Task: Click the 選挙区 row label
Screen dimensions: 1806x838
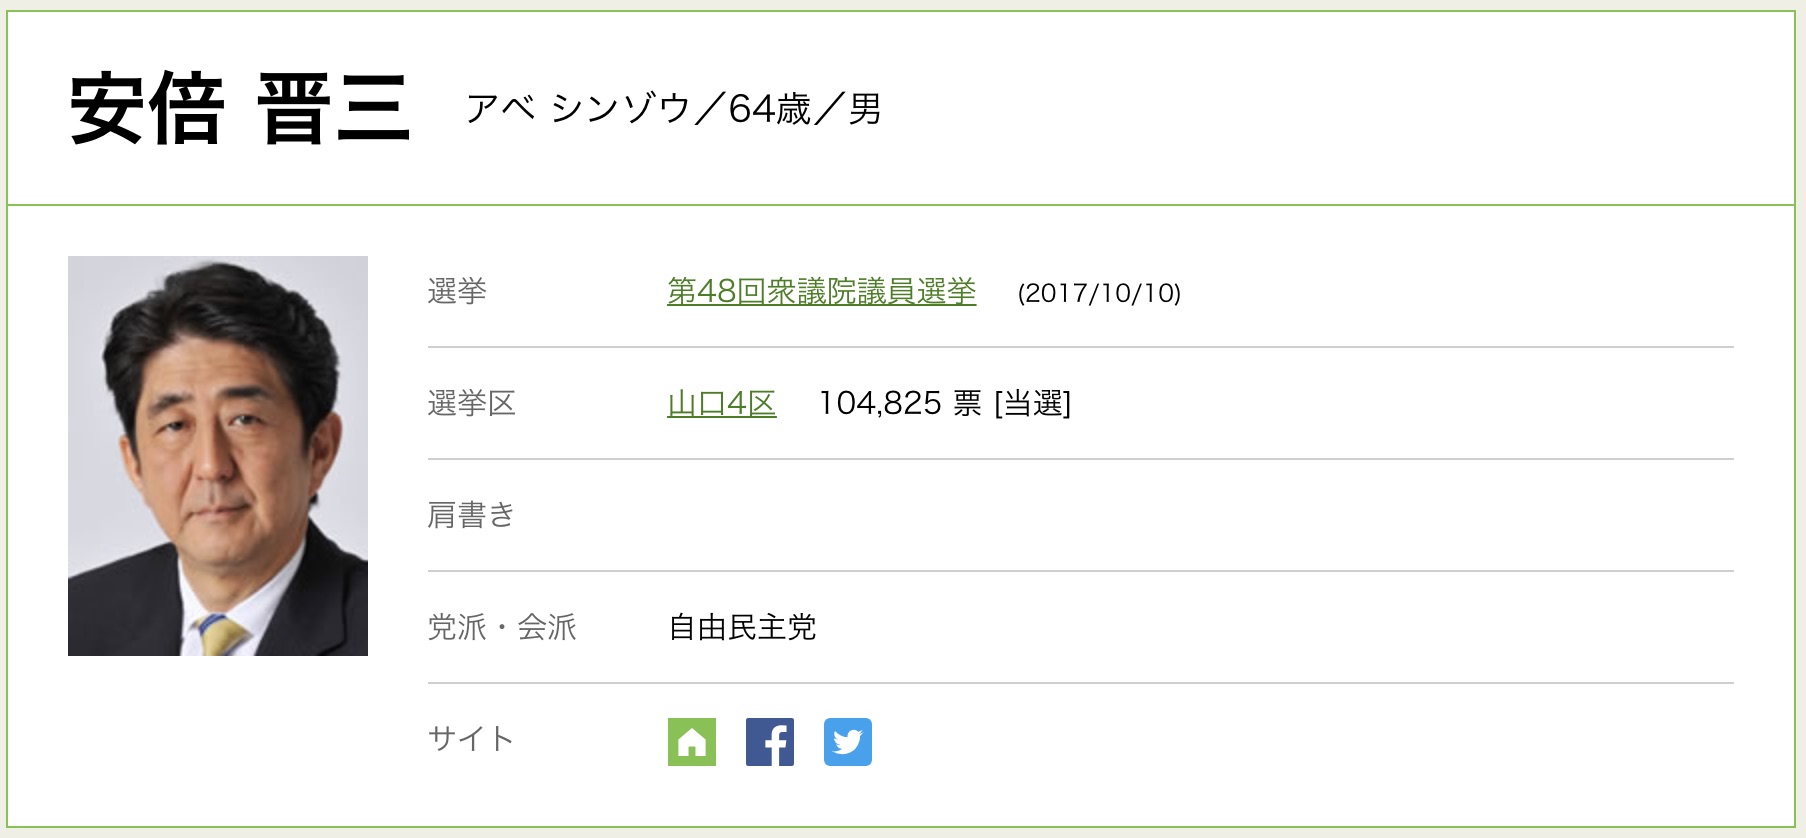Action: pyautogui.click(x=471, y=404)
